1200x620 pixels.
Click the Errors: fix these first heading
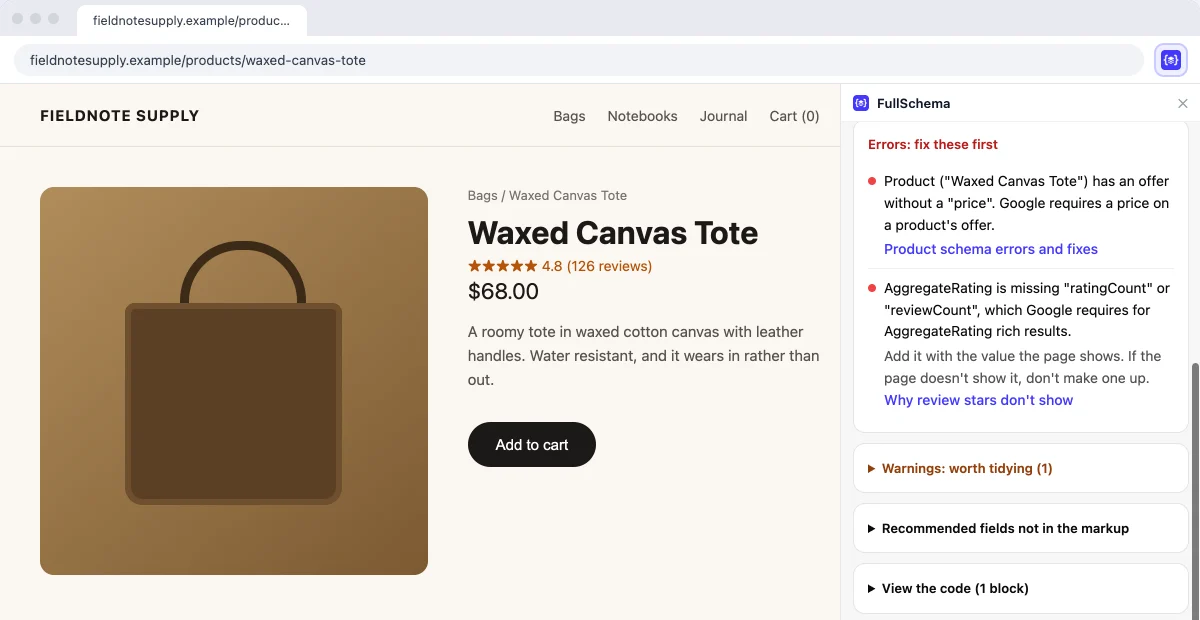coord(933,144)
